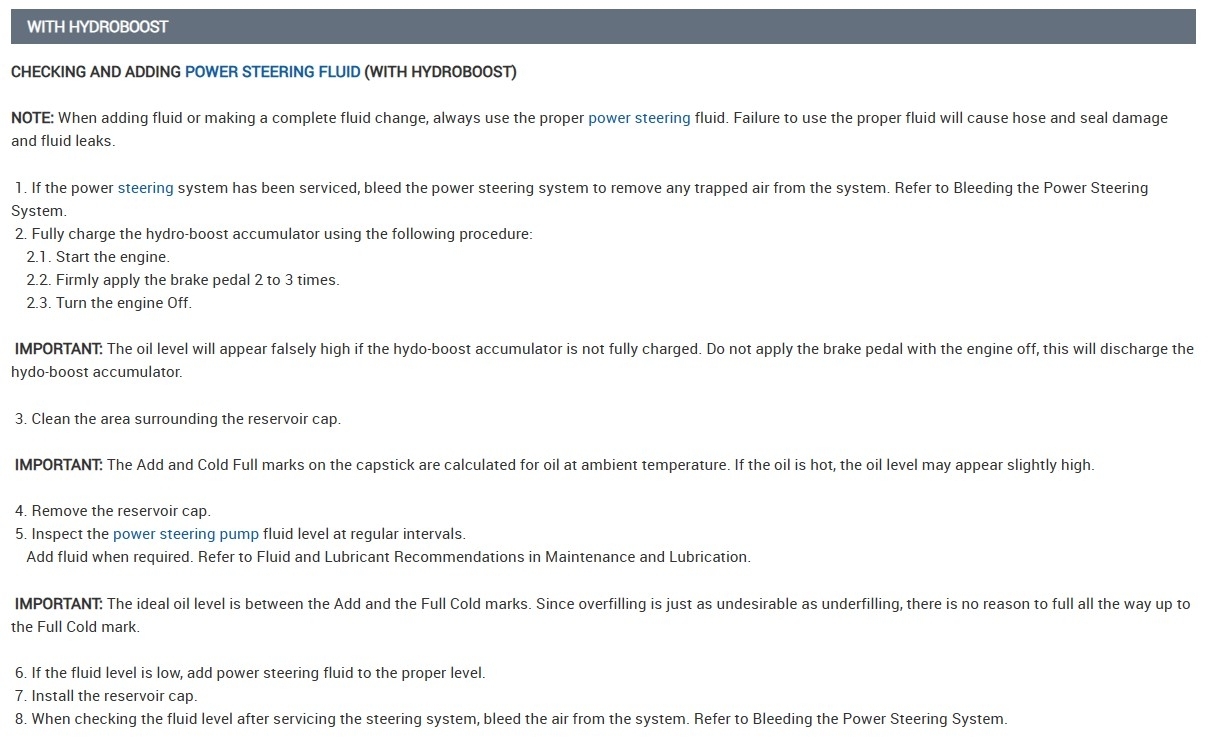Open the POWER STEERING FLUID heading link
This screenshot has height=748, width=1209.
pos(272,72)
